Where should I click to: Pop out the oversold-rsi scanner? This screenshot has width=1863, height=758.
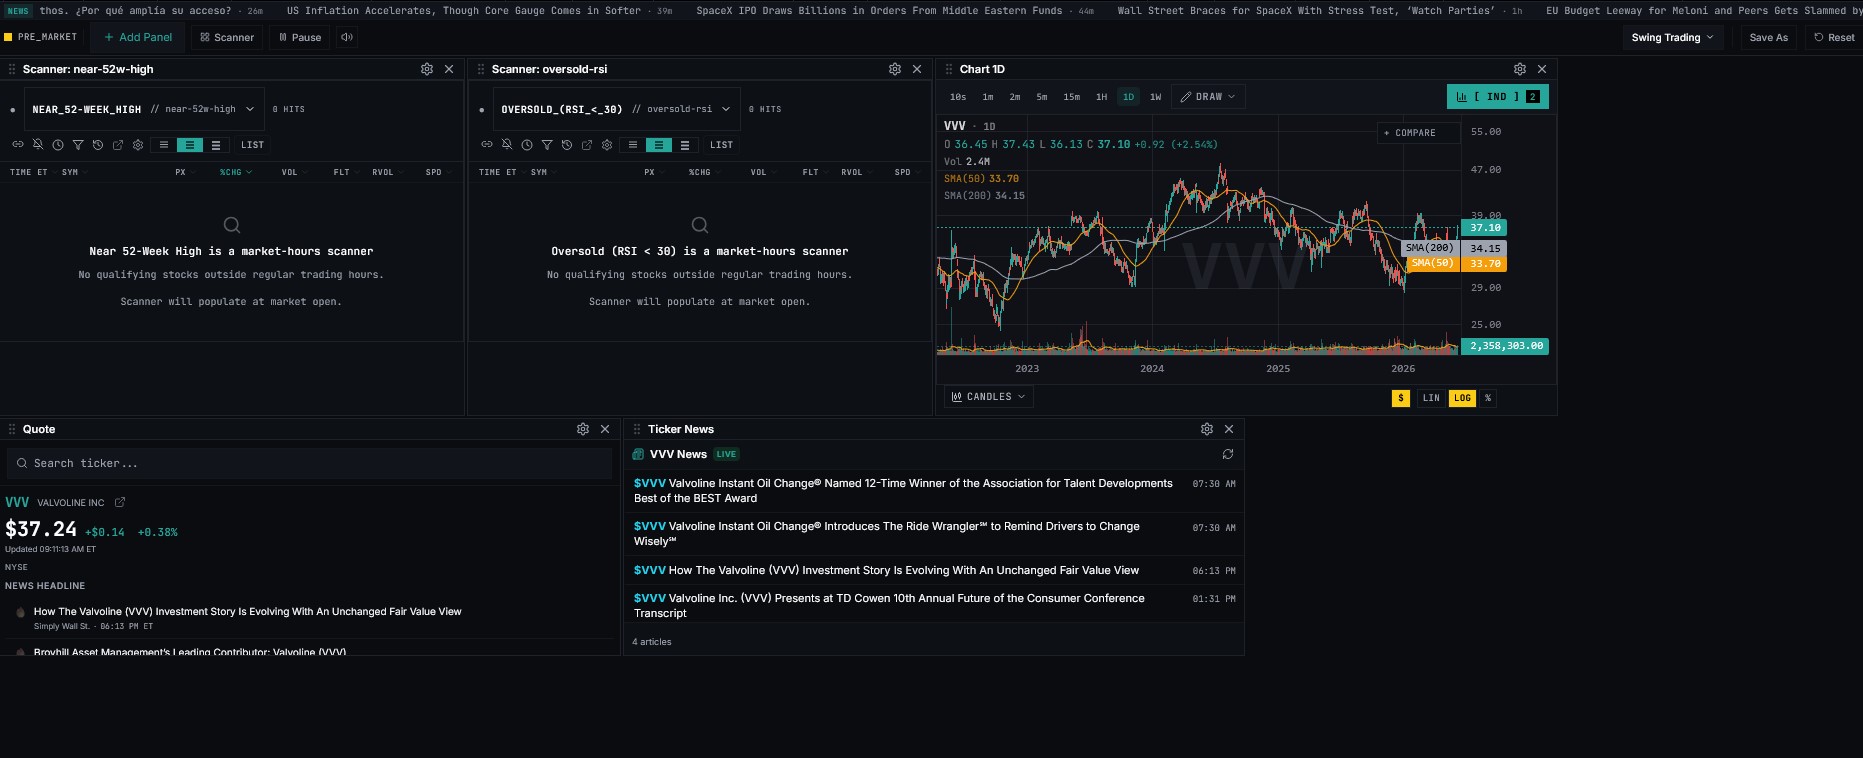coord(587,145)
